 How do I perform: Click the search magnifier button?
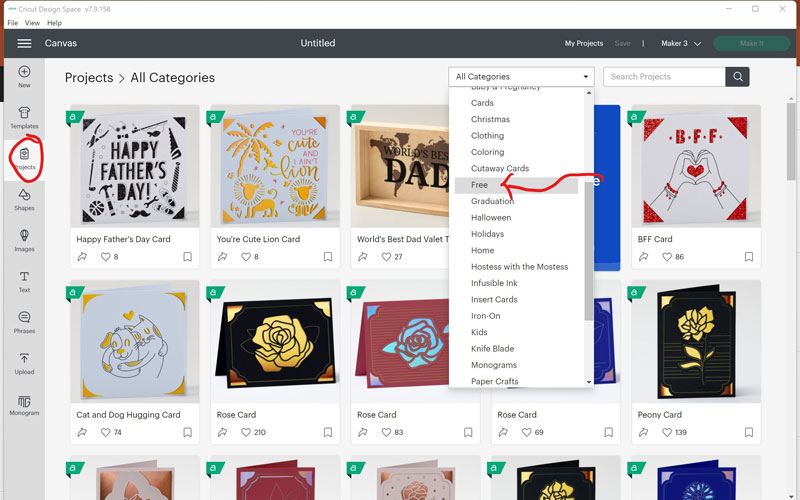(x=737, y=77)
